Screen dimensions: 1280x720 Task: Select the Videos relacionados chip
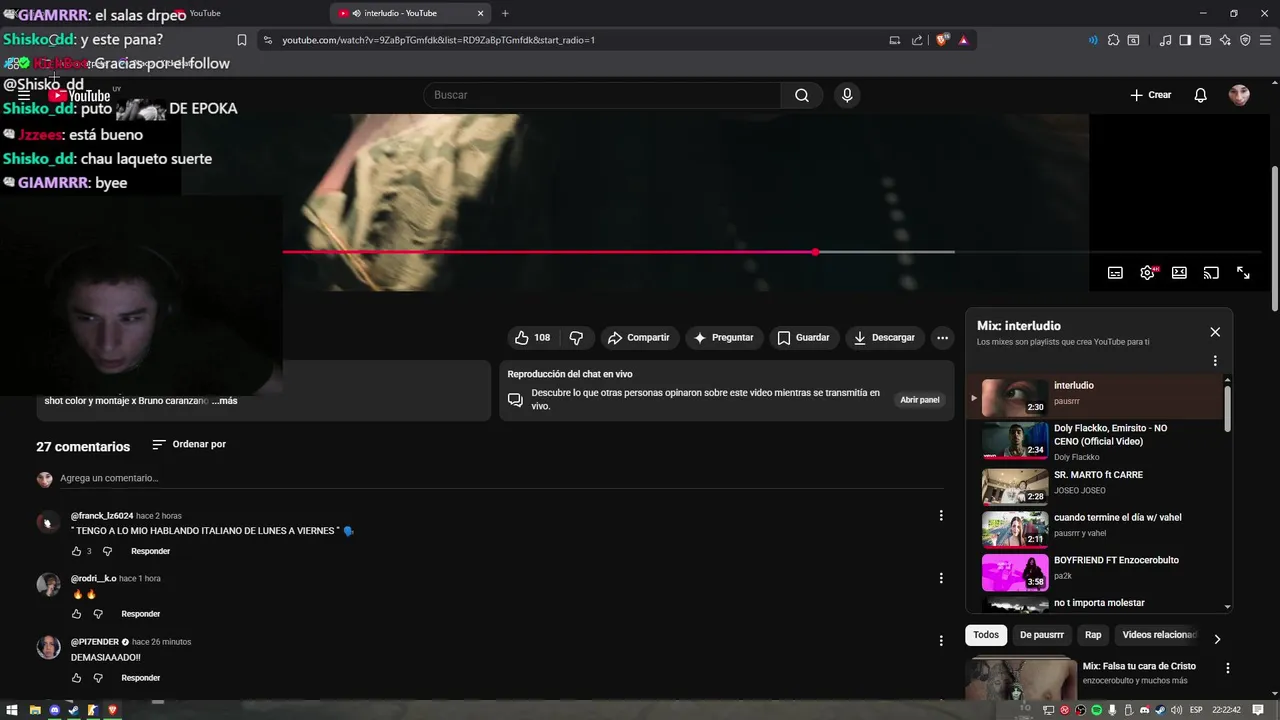tap(1158, 635)
